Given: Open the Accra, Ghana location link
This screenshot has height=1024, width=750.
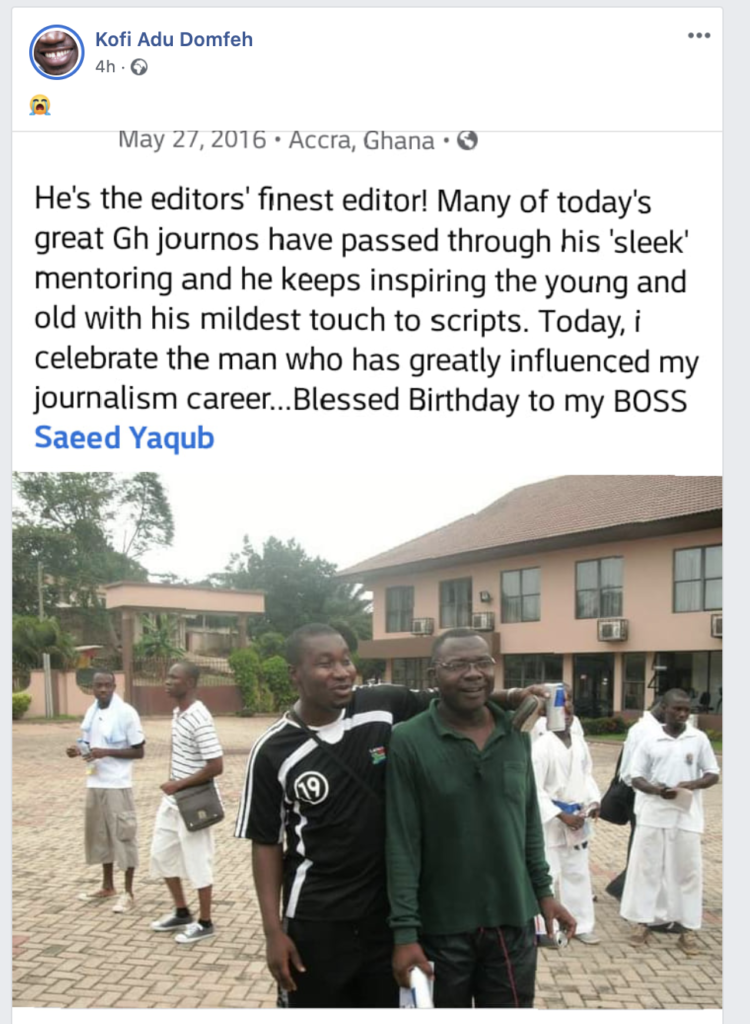Looking at the screenshot, I should [361, 140].
